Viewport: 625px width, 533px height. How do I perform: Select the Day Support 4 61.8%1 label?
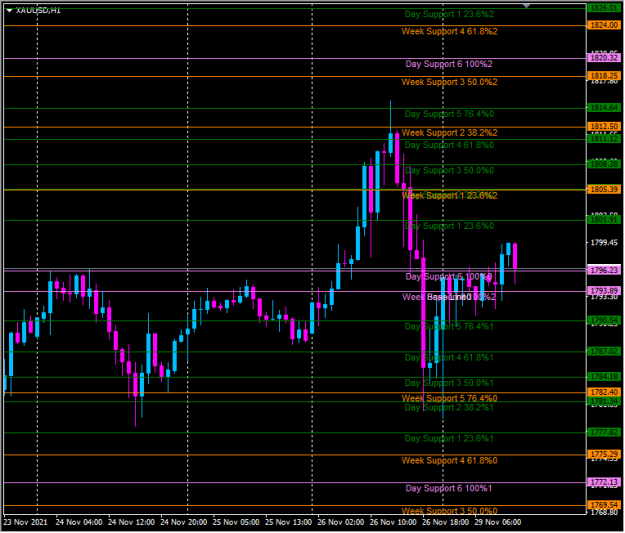coord(449,358)
